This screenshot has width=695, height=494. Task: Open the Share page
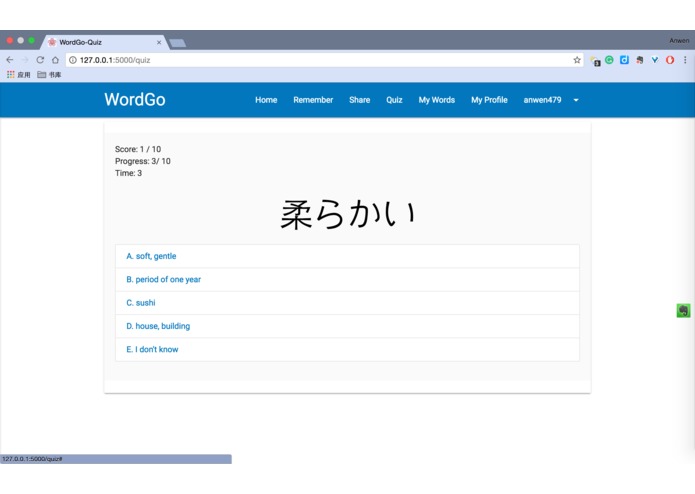click(359, 100)
